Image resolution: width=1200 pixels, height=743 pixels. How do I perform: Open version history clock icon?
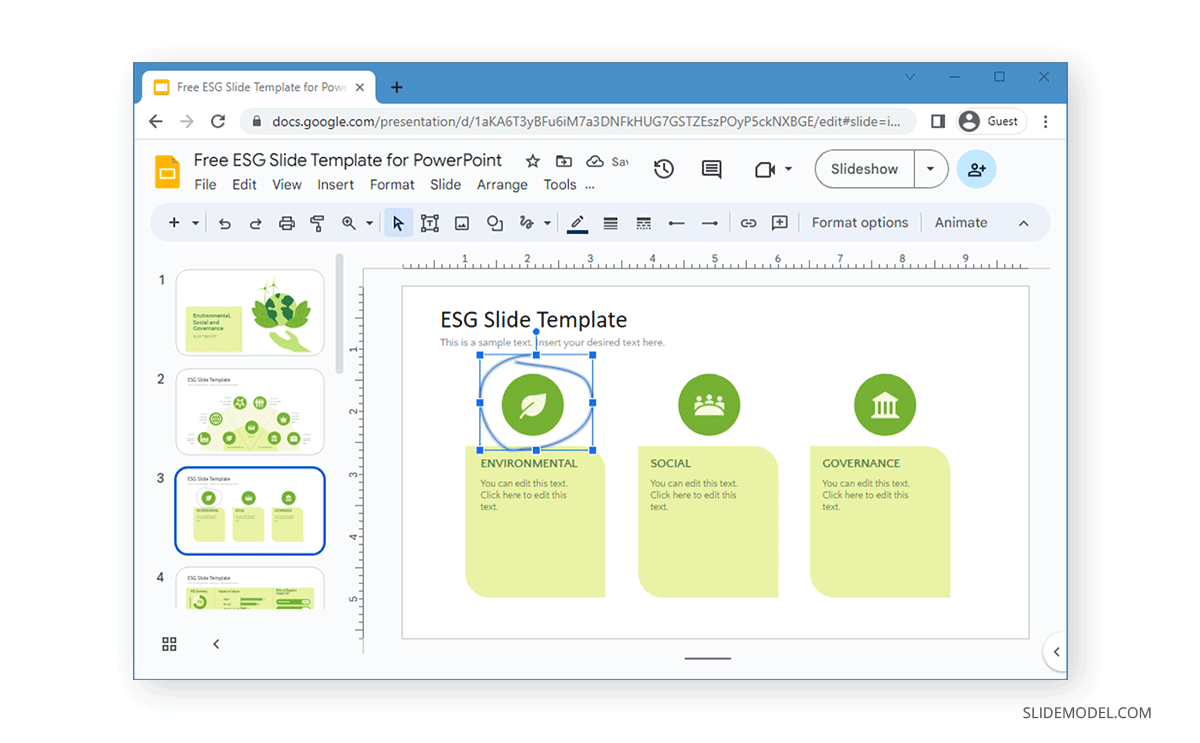(x=664, y=169)
